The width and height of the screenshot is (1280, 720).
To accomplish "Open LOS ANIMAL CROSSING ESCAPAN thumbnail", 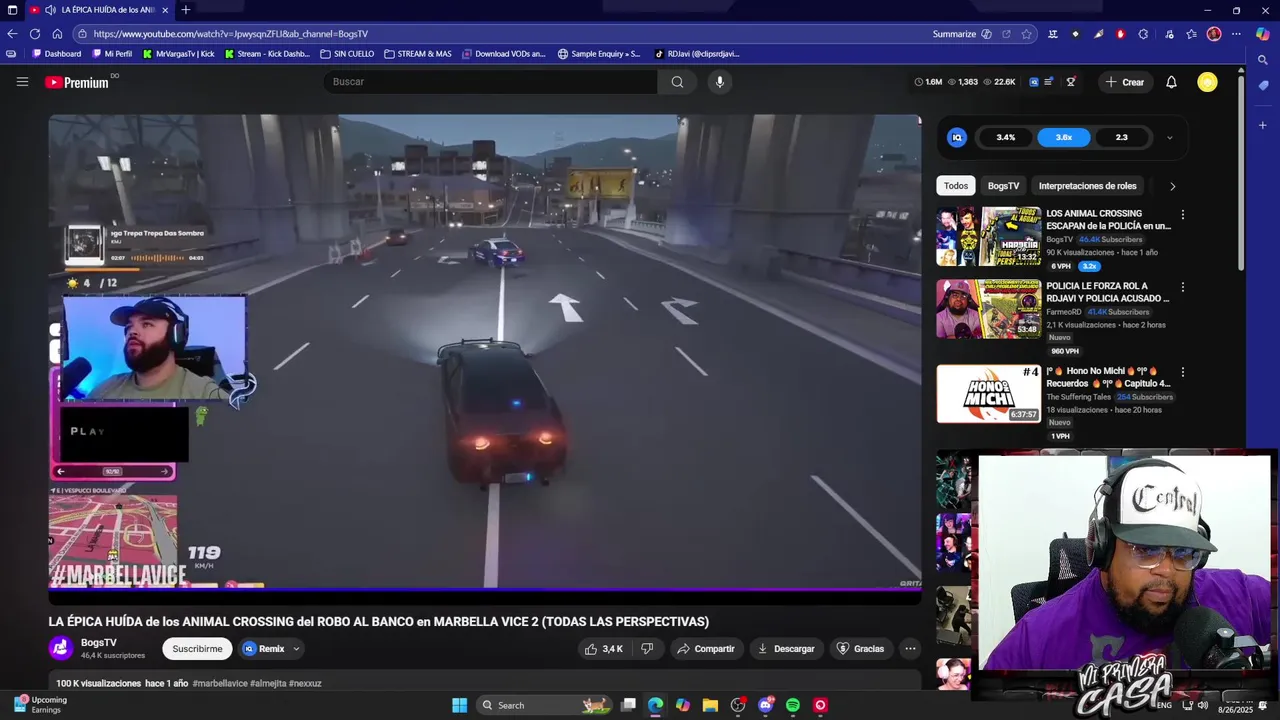I will [989, 236].
